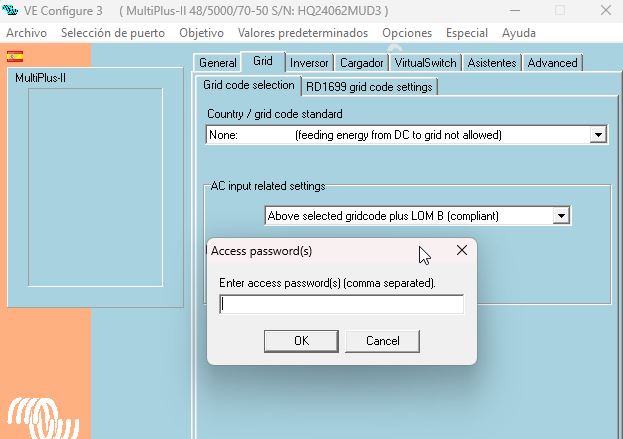Go to the VirtualSwitch tab
Viewport: 623px width, 439px height.
pyautogui.click(x=425, y=63)
